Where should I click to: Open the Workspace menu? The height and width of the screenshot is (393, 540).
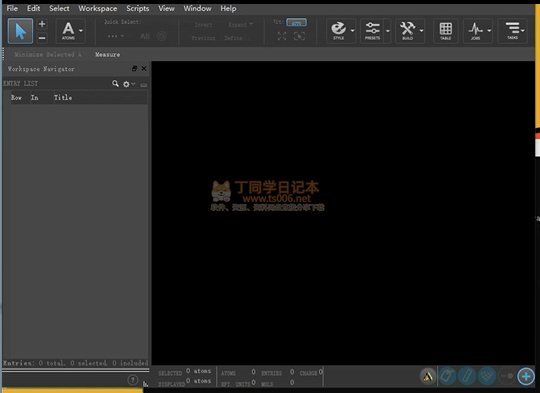tap(97, 9)
